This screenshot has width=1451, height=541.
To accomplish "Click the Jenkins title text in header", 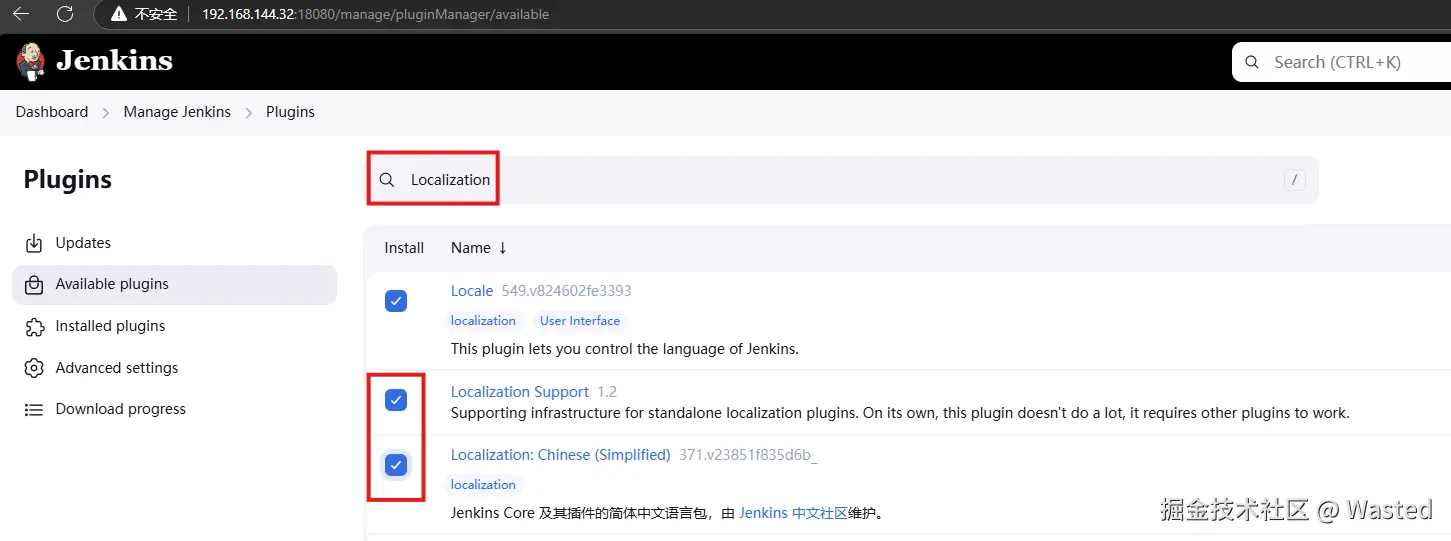I will 115,61.
